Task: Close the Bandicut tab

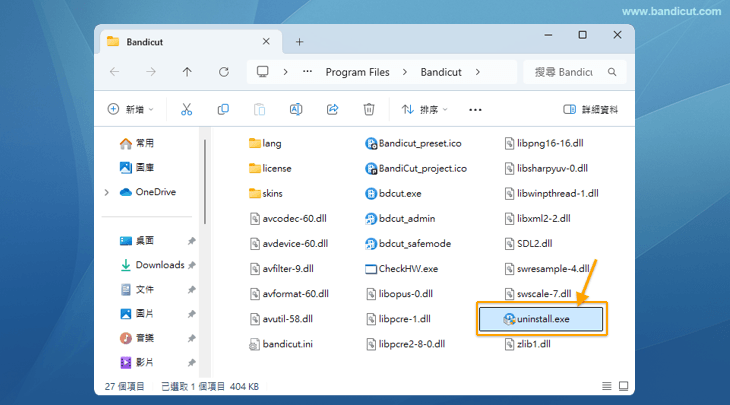Action: click(266, 41)
